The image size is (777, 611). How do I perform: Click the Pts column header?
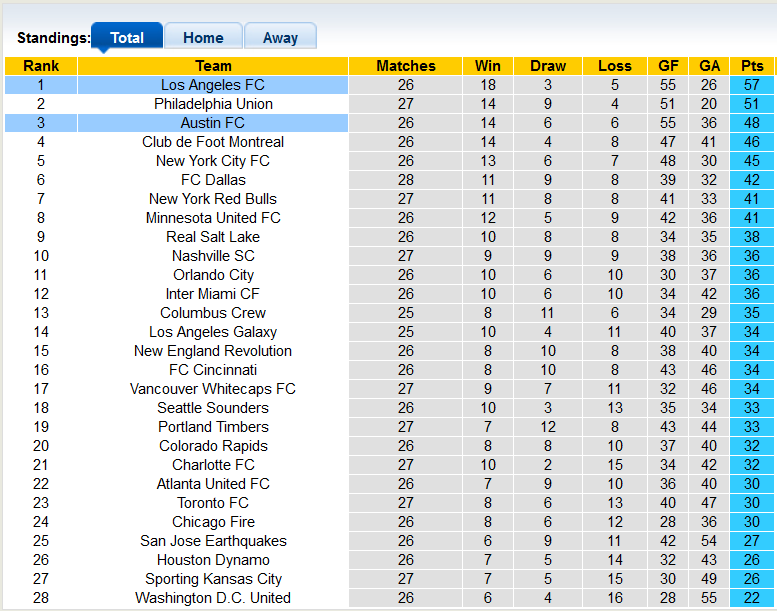(x=752, y=66)
